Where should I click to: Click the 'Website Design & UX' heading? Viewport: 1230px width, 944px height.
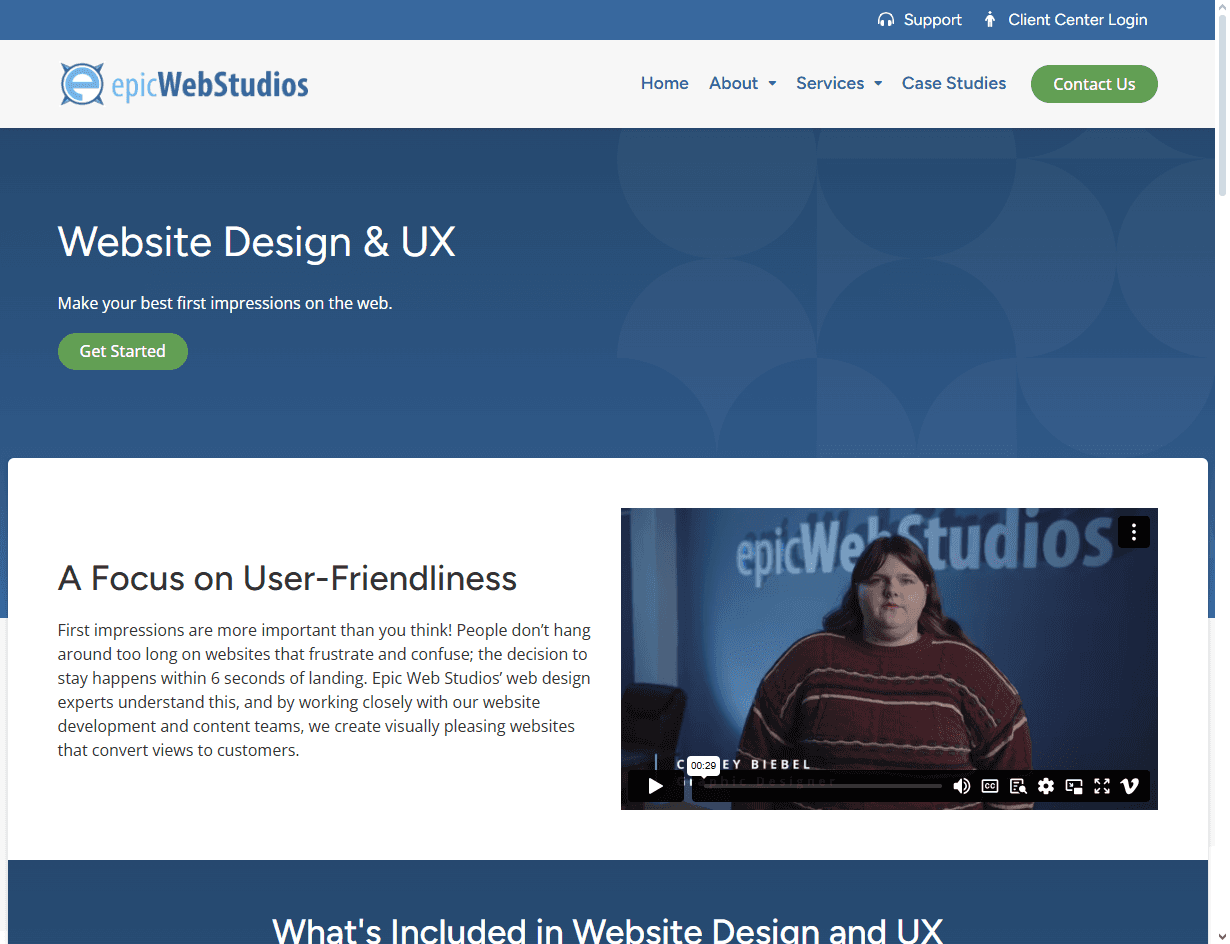(x=257, y=242)
